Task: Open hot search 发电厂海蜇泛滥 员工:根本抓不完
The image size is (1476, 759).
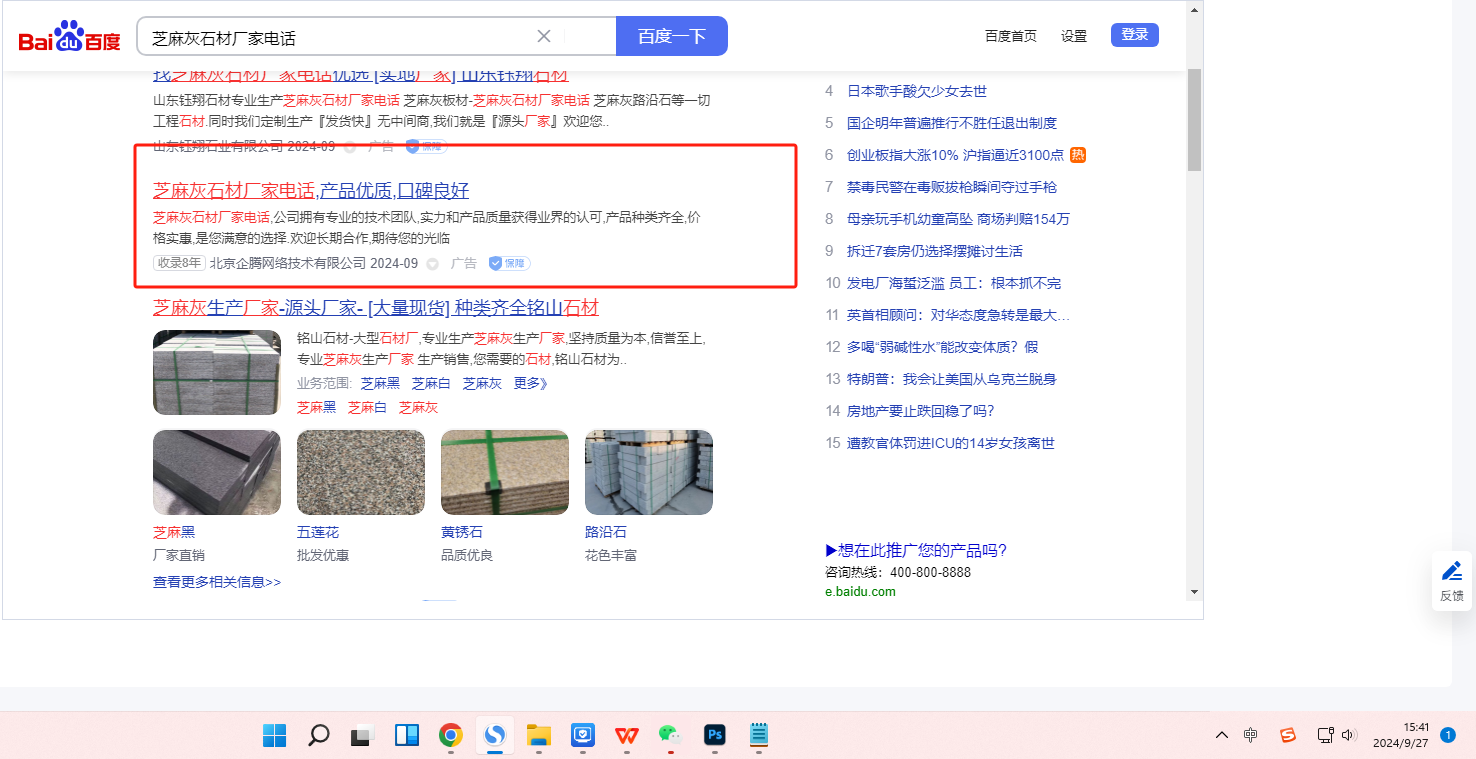Action: 954,283
